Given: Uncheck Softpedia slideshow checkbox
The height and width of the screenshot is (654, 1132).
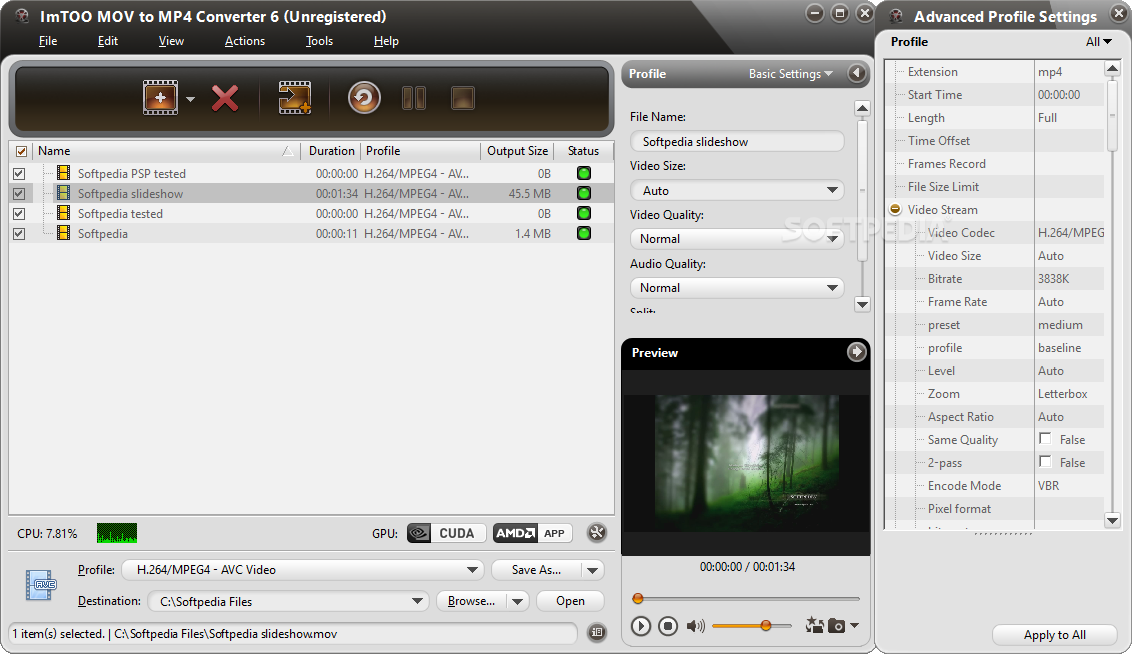Looking at the screenshot, I should [x=19, y=194].
